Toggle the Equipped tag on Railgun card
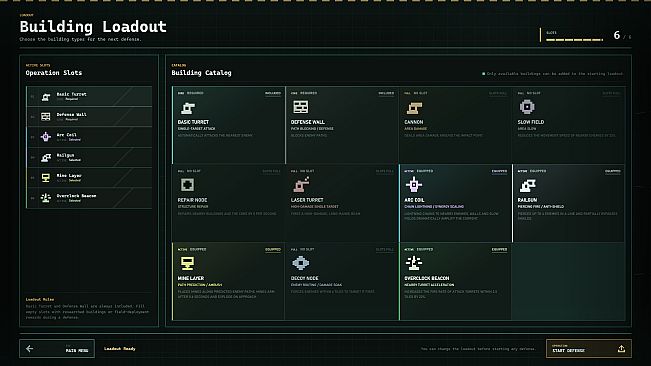The width and height of the screenshot is (651, 366). (612, 171)
